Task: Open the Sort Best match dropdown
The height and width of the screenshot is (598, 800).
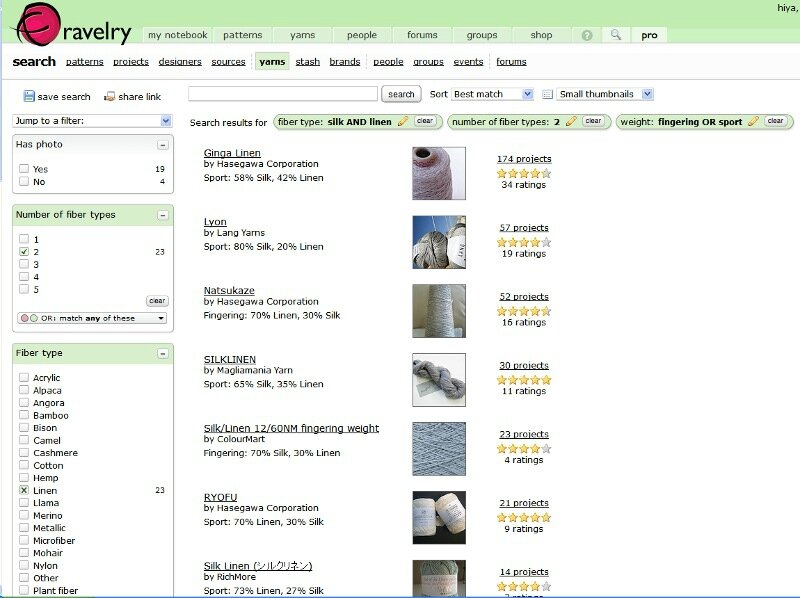Action: [492, 94]
